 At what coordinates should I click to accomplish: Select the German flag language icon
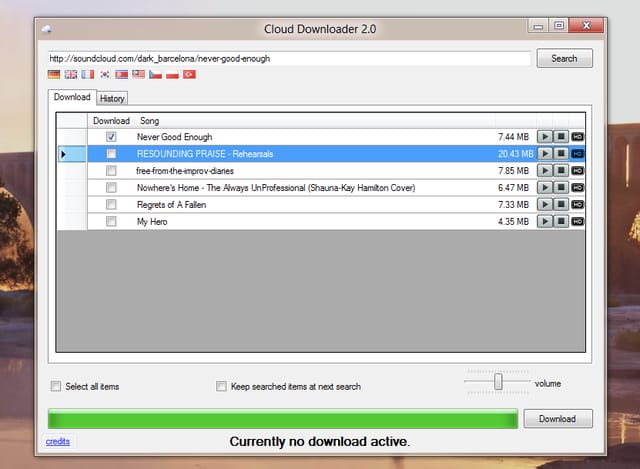coord(54,74)
